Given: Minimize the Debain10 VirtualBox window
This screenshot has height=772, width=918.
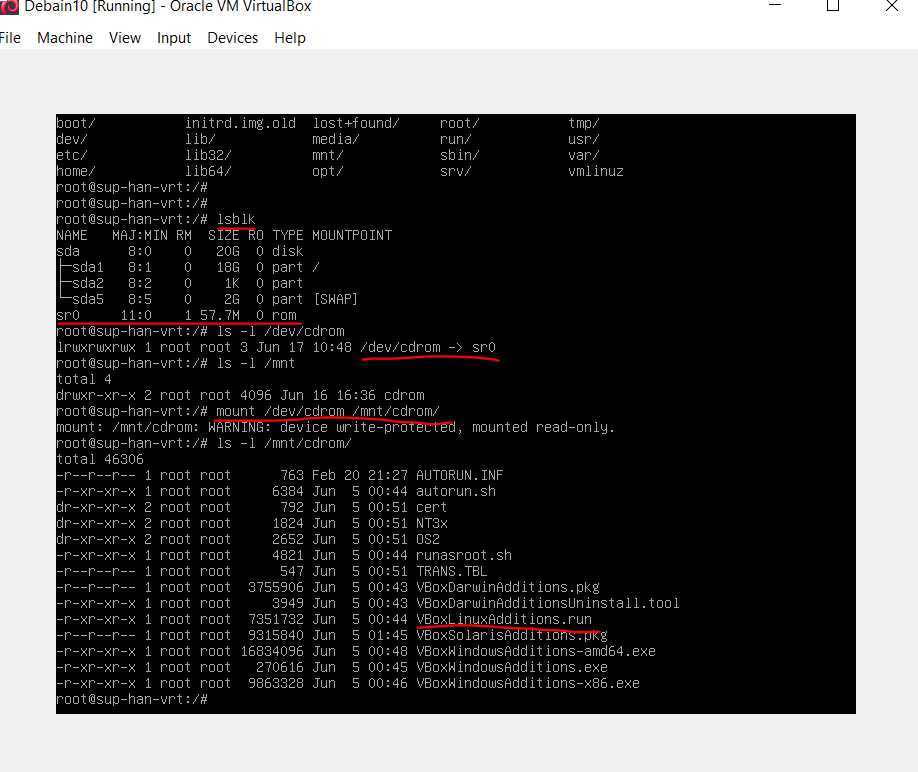Looking at the screenshot, I should 775,5.
